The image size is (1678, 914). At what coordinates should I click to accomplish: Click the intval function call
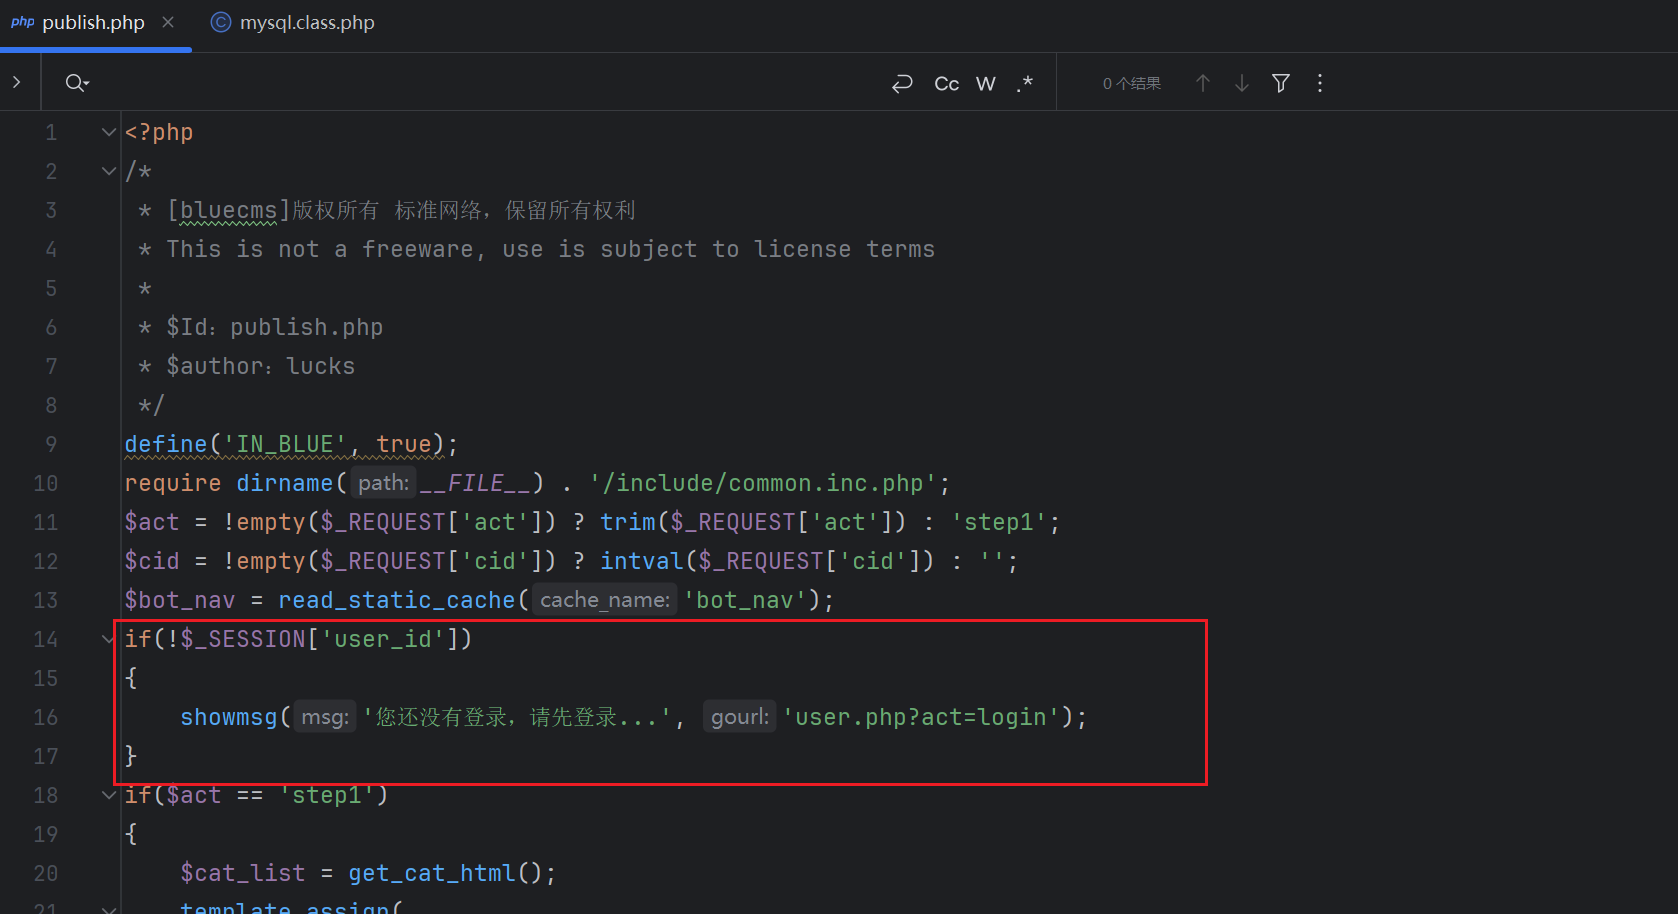[x=642, y=561]
